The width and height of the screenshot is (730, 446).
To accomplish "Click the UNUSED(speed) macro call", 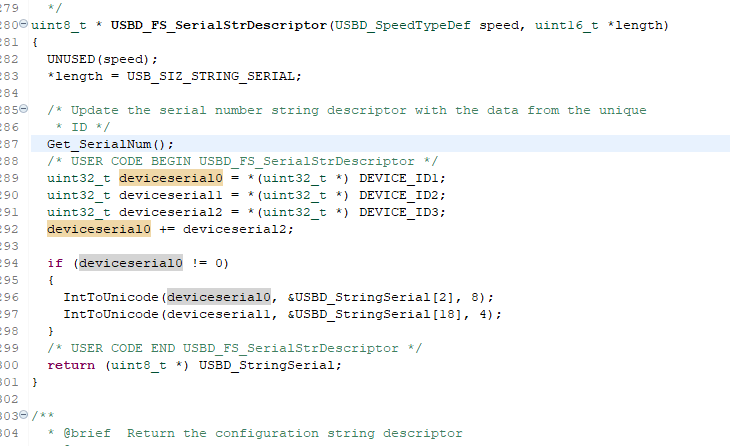I will coord(90,59).
